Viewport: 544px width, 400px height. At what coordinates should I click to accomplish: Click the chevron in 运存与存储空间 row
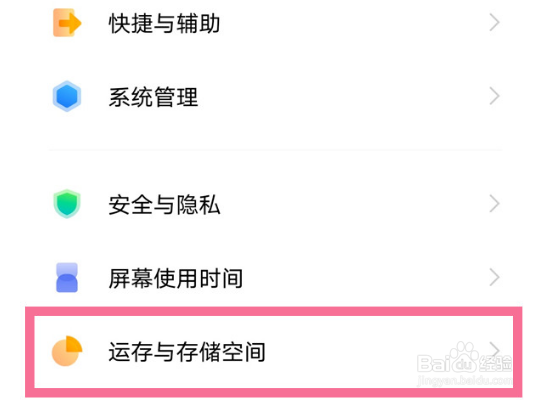494,349
